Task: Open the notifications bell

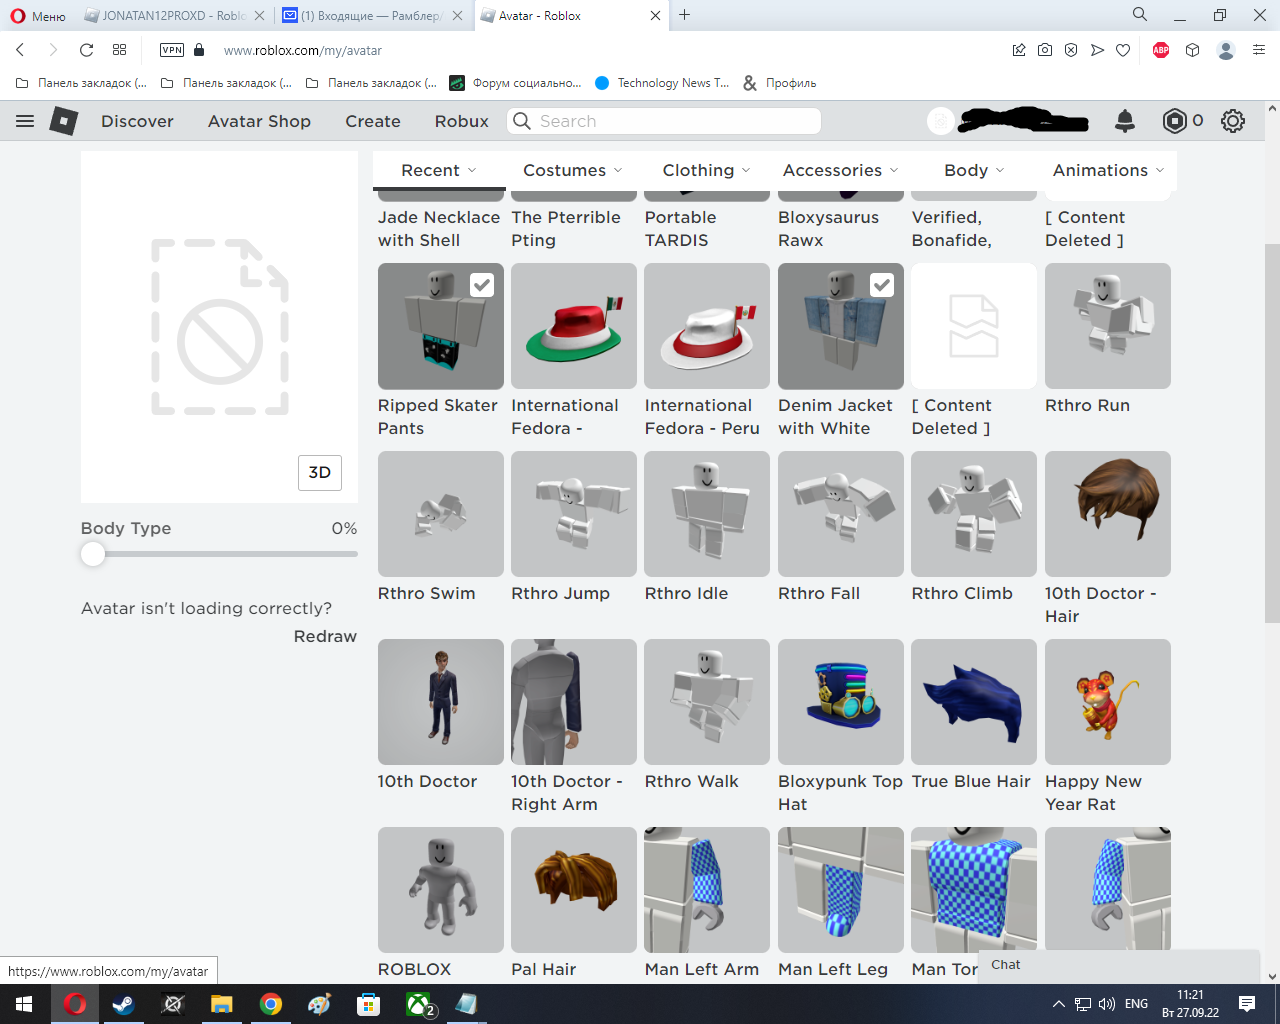Action: (1125, 121)
